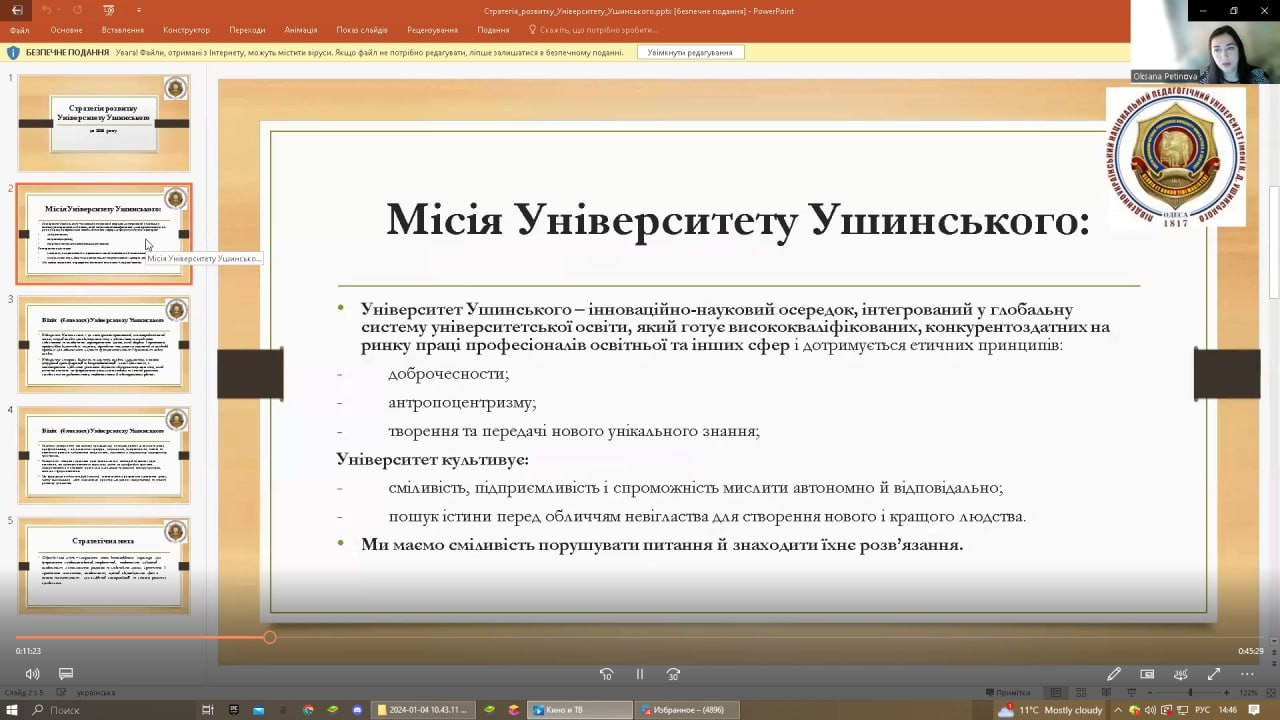The image size is (1280, 720).
Task: Start the slideshow from the Quick Access Toolbar
Action: click(109, 10)
